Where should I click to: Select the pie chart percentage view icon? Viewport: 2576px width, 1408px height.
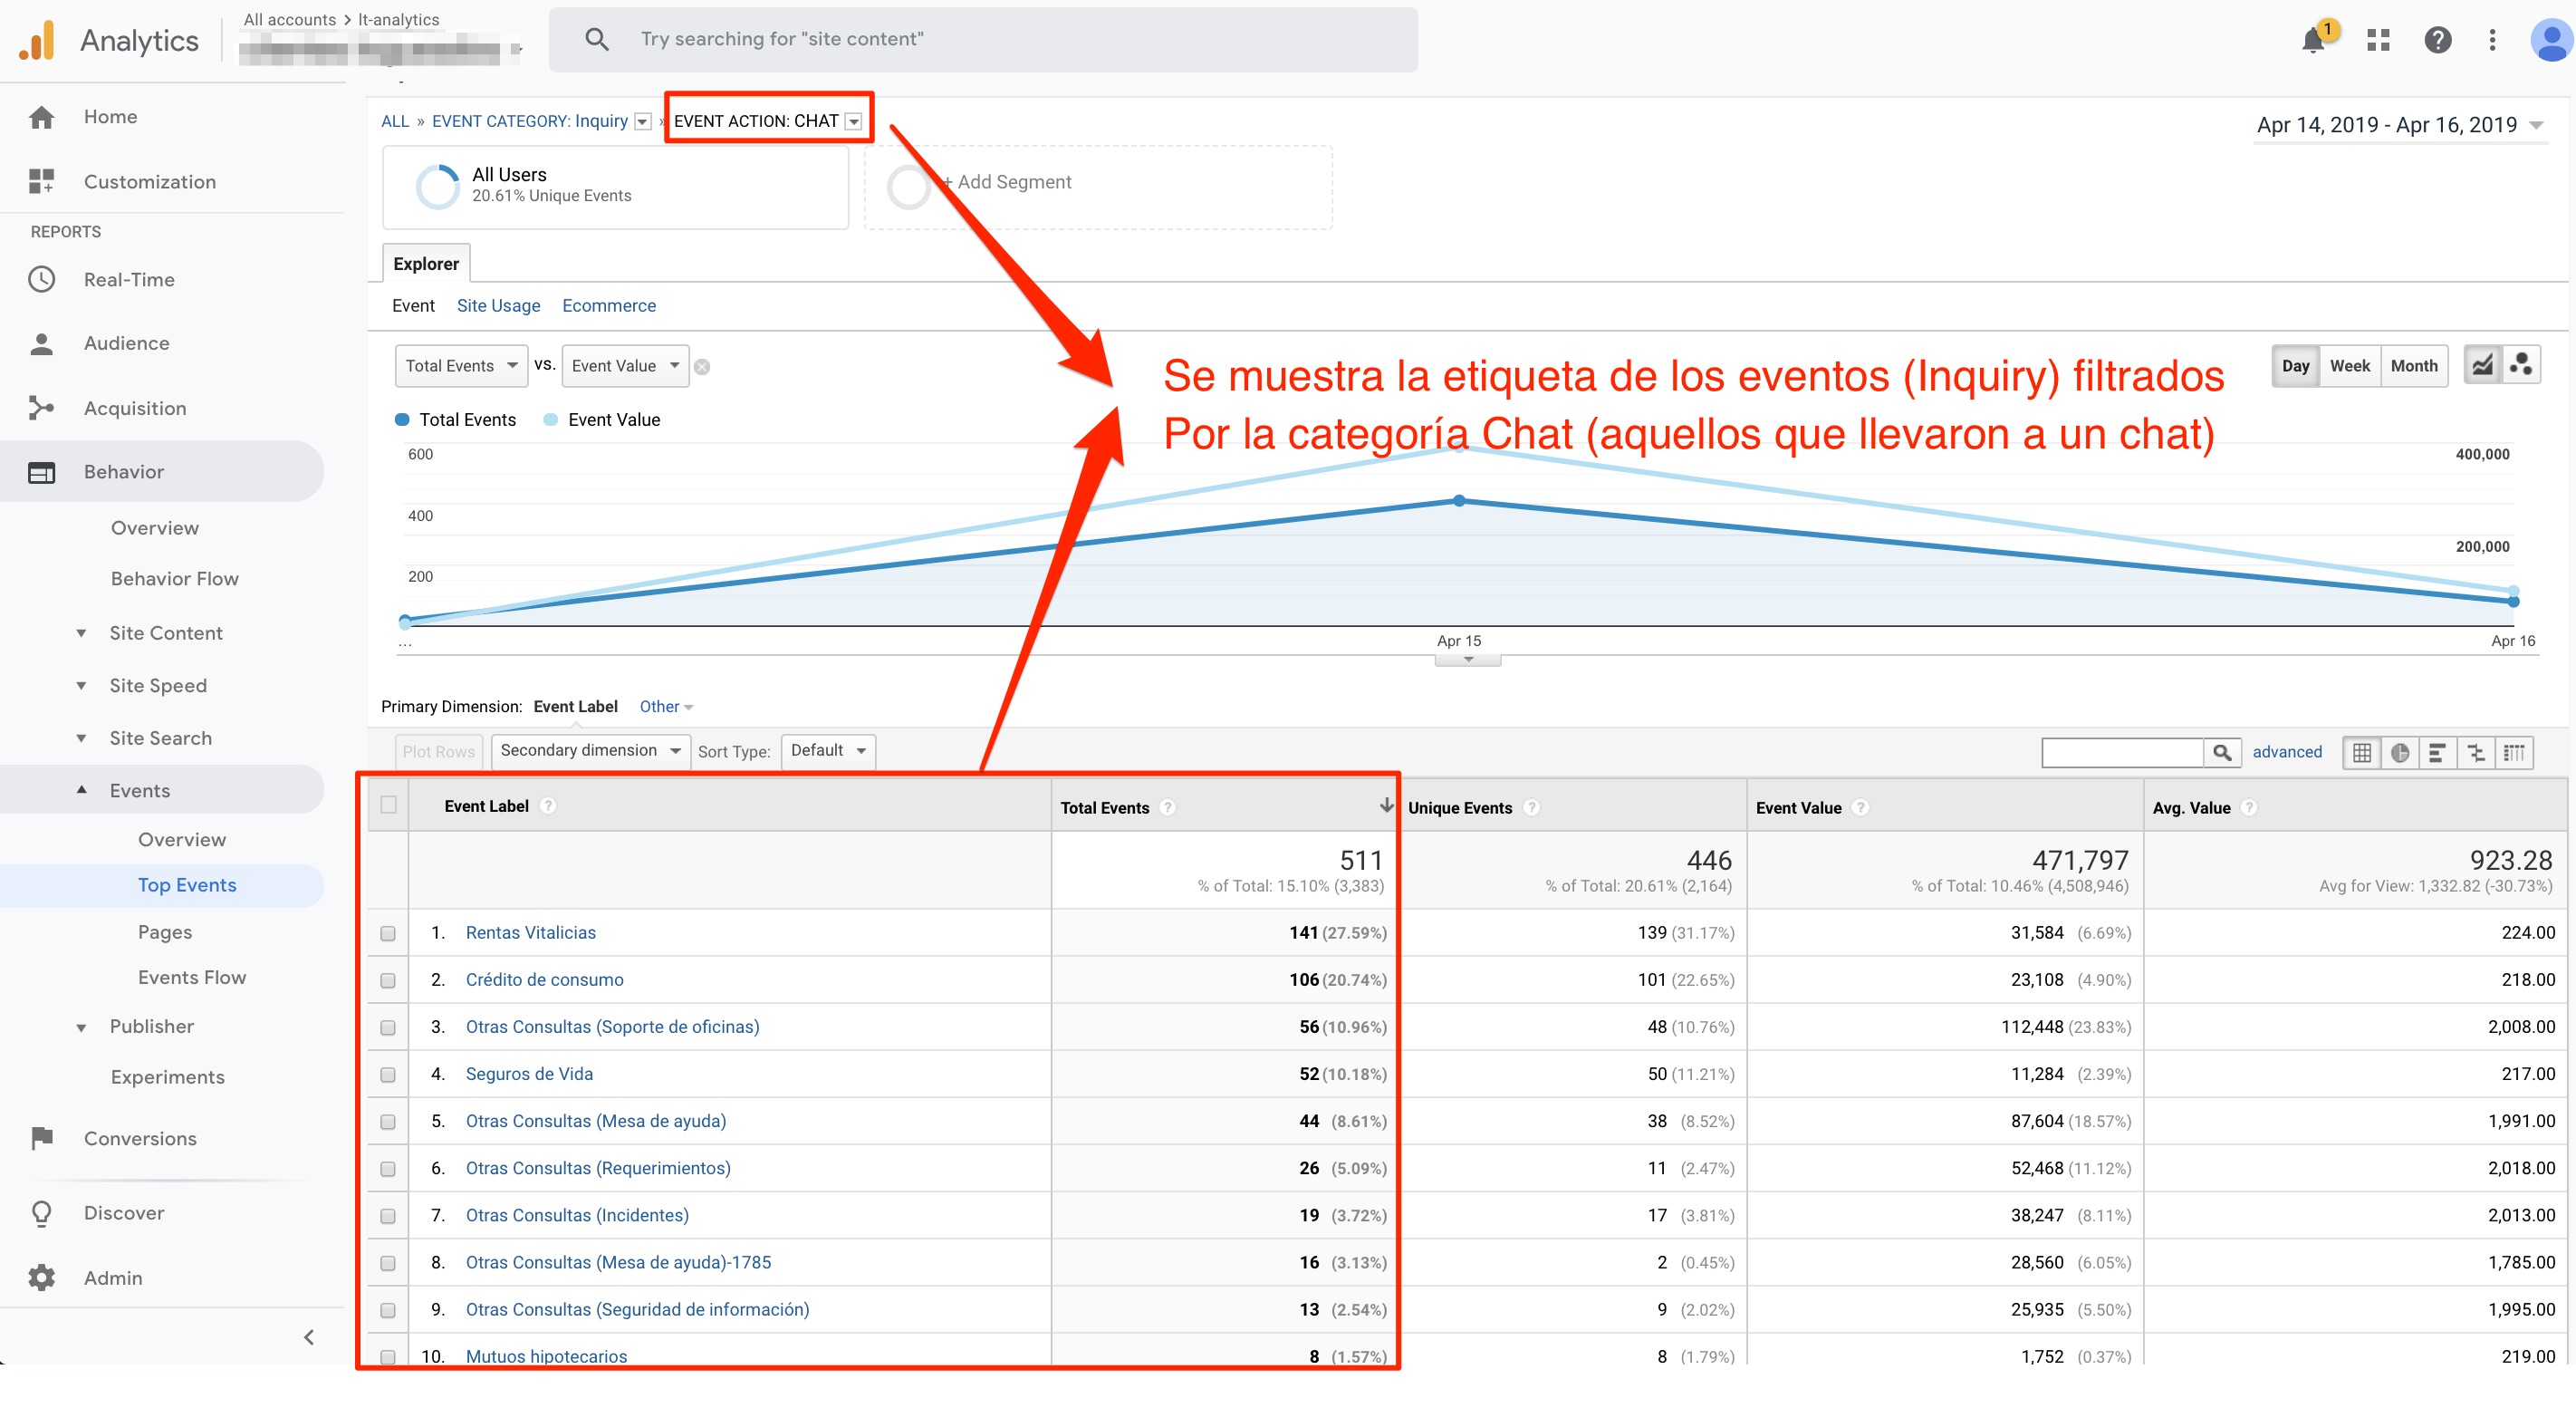coord(2400,753)
